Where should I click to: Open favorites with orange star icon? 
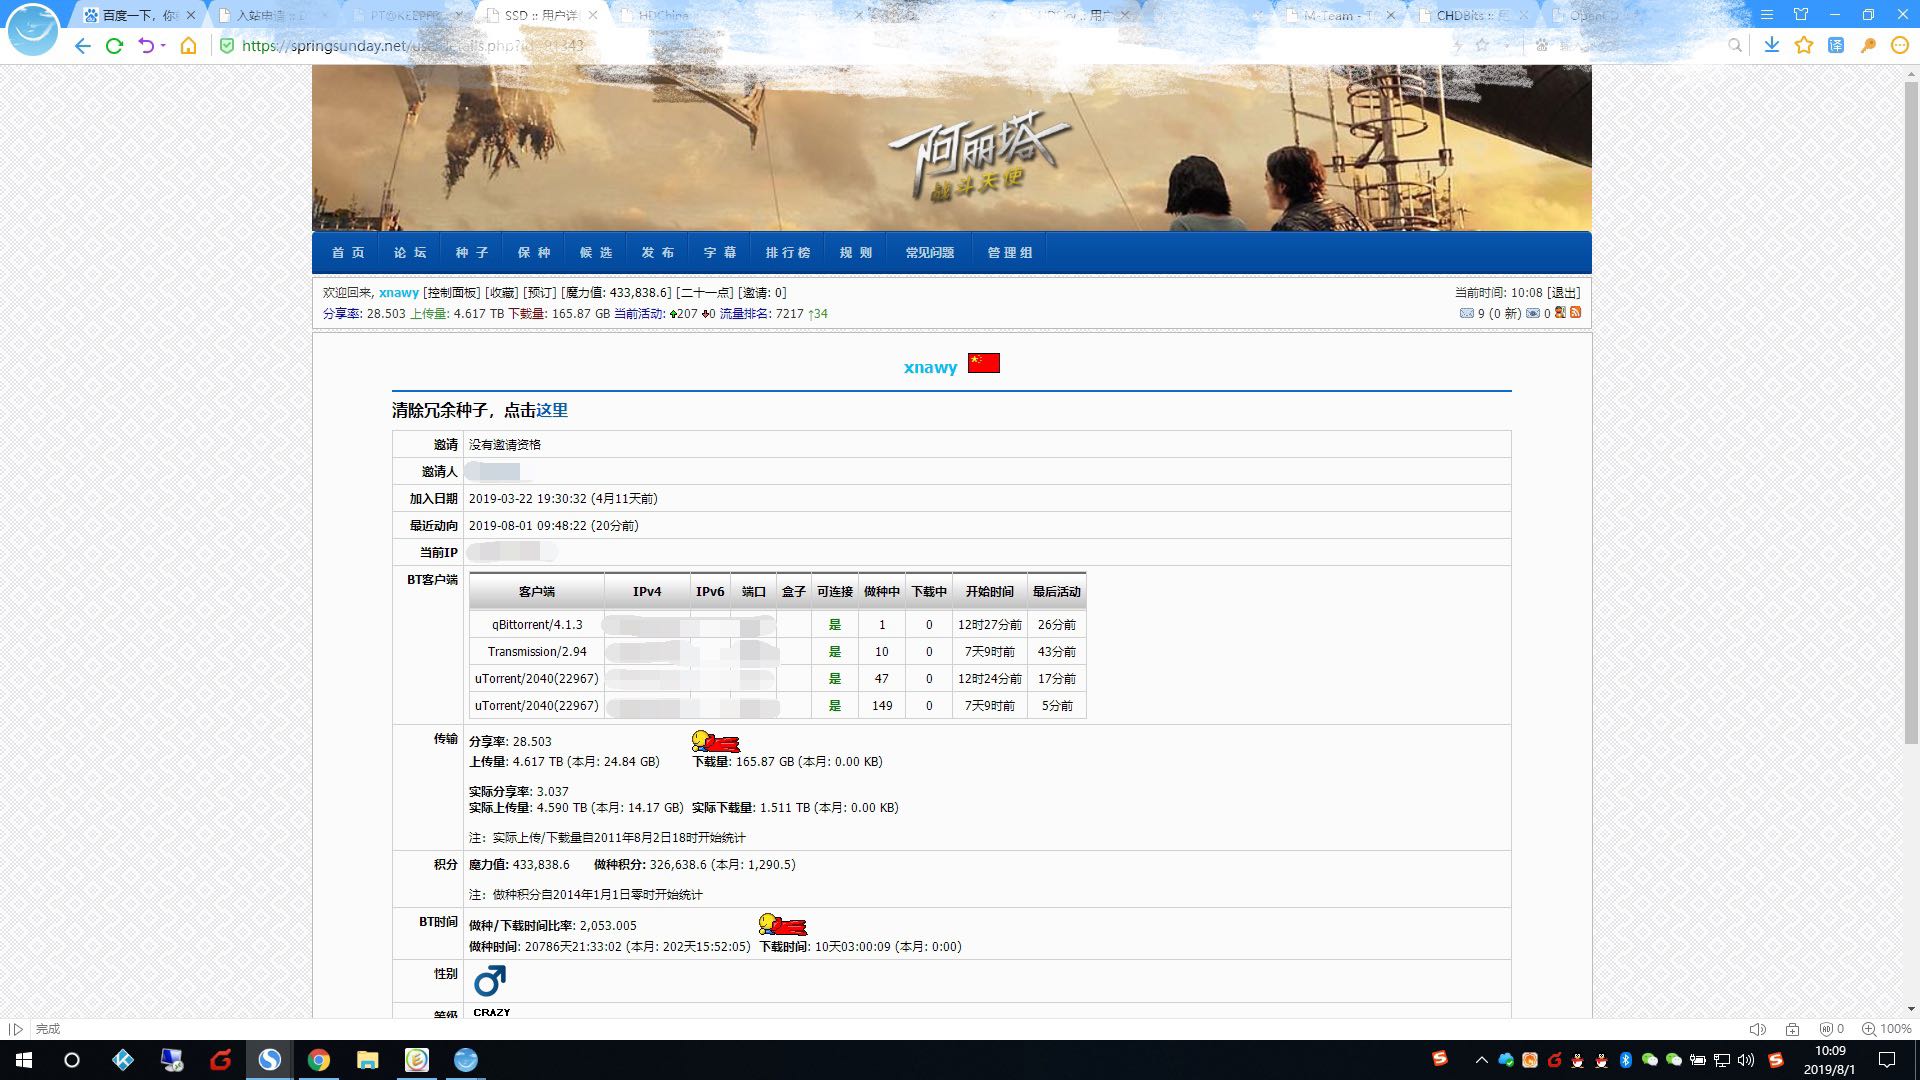tap(1803, 45)
